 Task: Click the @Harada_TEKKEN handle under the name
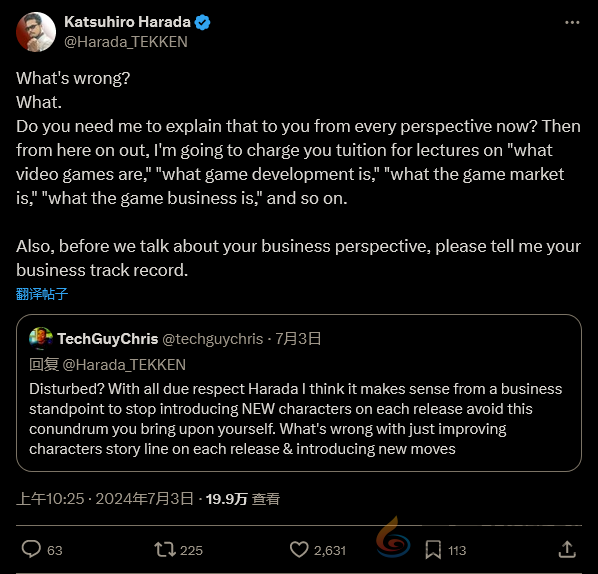[126, 42]
